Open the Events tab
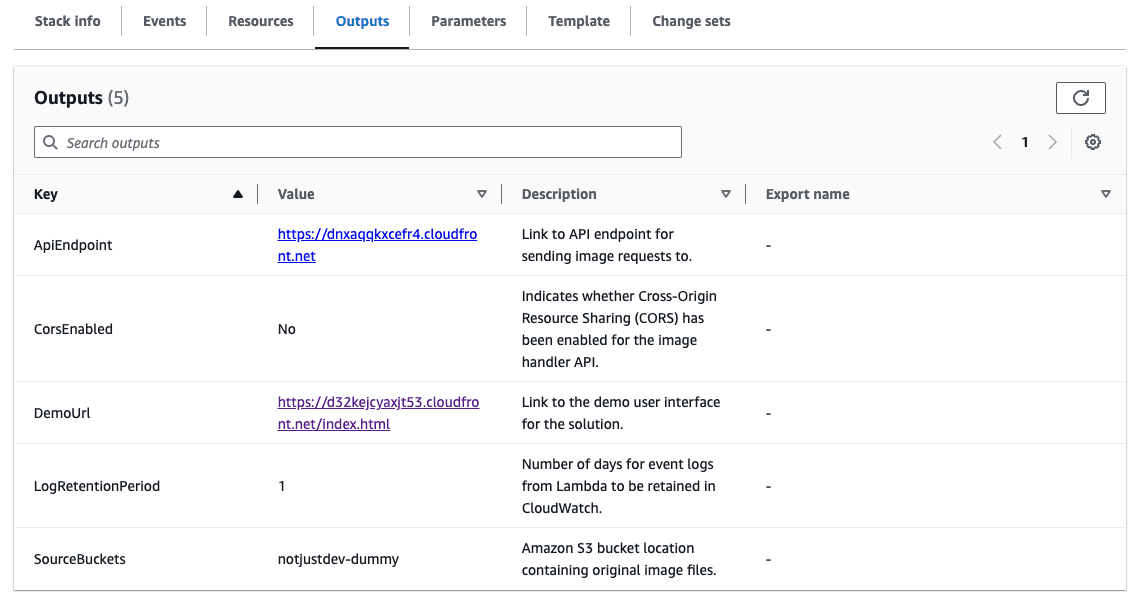Image resolution: width=1130 pixels, height=596 pixels. click(164, 21)
